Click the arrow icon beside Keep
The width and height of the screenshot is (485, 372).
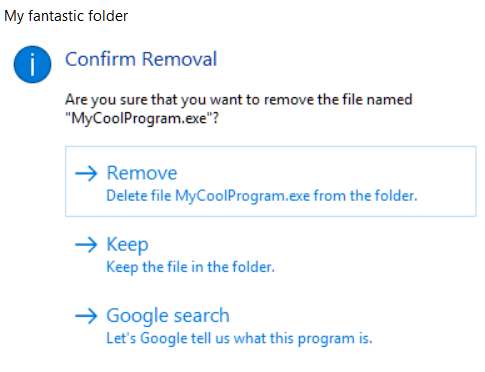[x=86, y=245]
